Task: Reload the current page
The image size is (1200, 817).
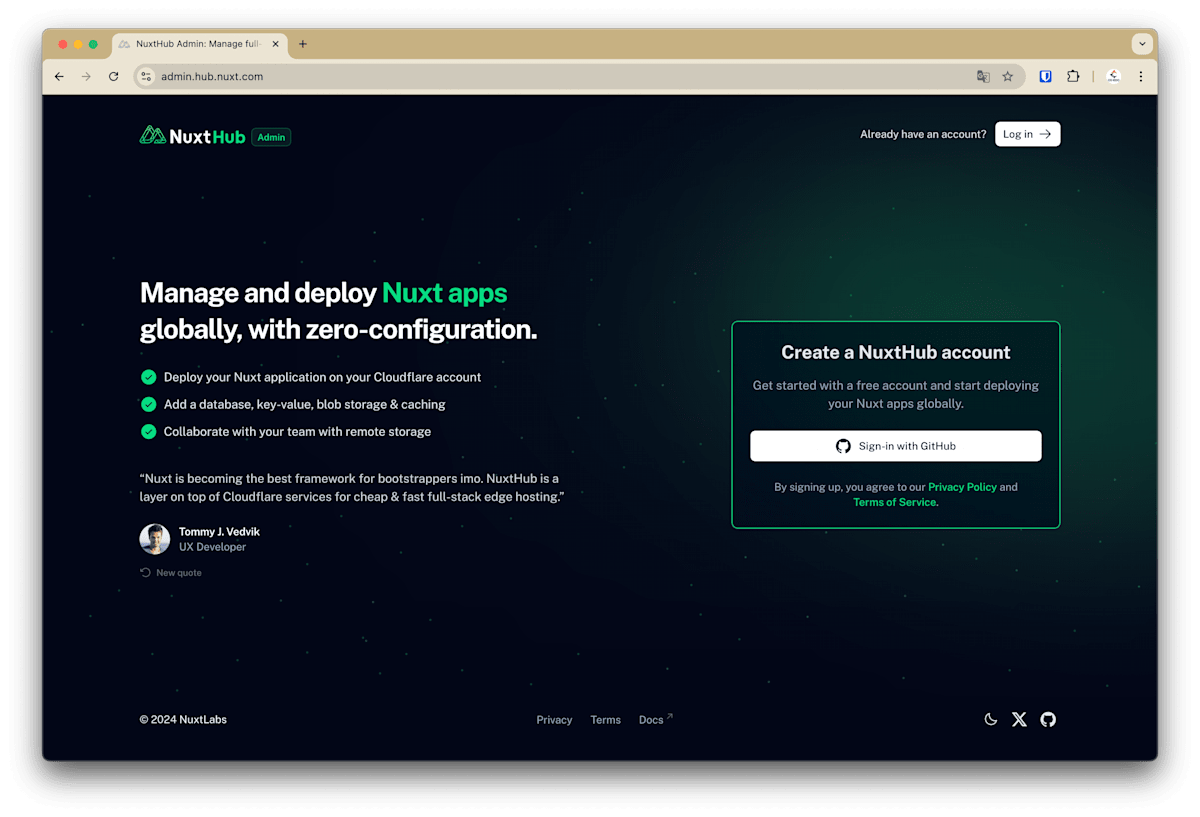Action: pos(113,76)
